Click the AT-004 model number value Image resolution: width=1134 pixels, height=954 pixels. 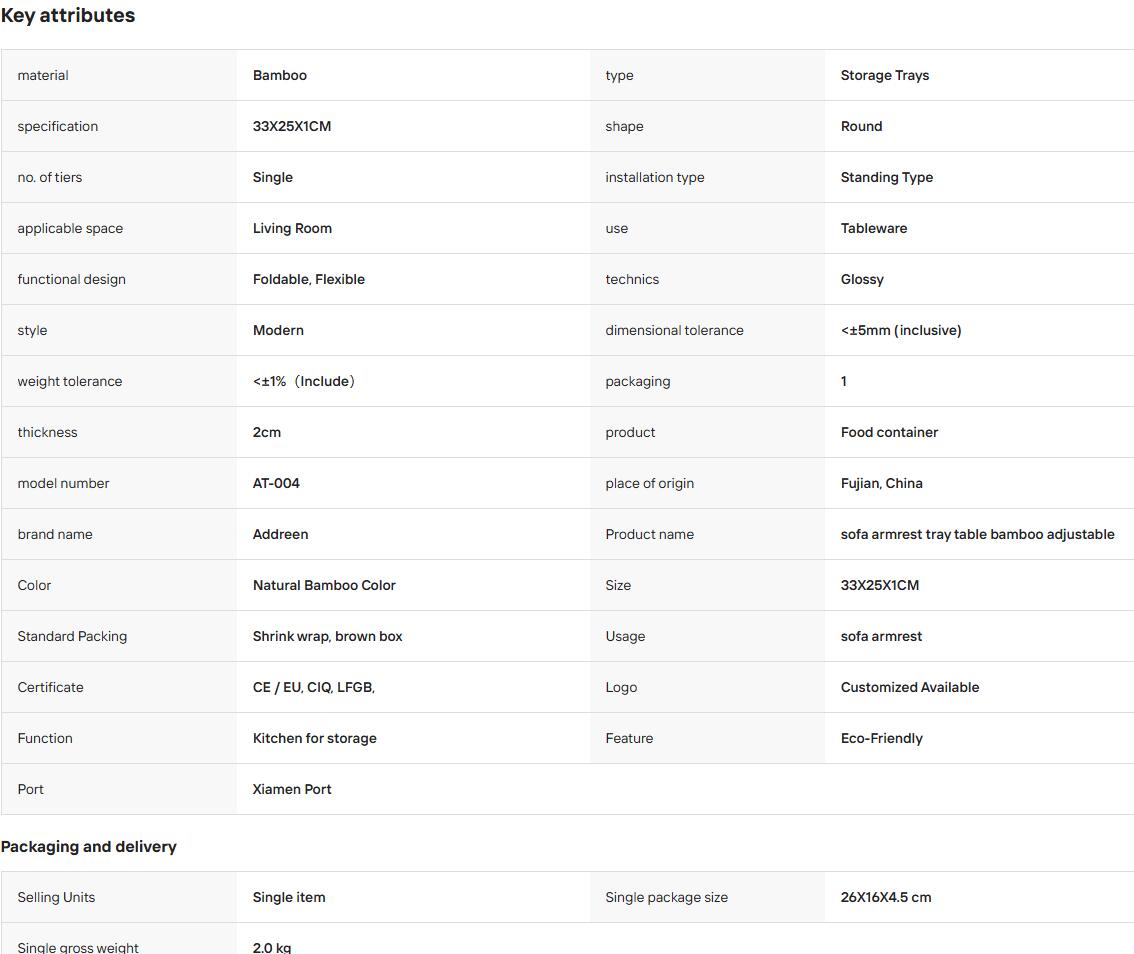click(x=276, y=483)
